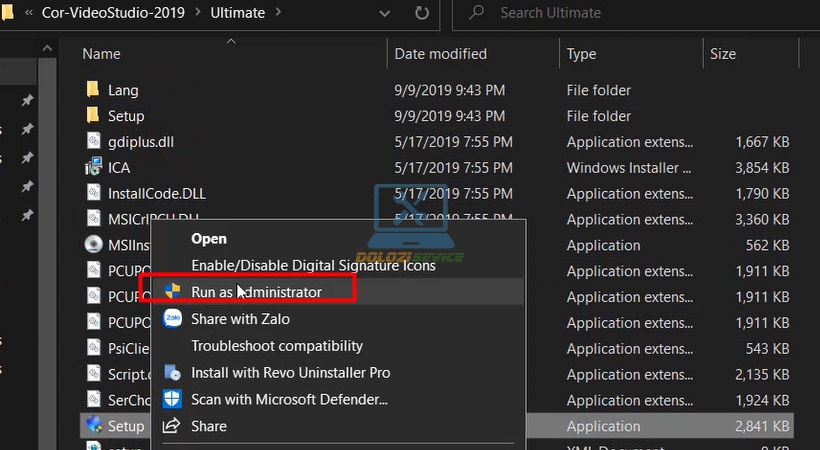820x450 pixels.
Task: Click the 1,667 KB size cell
Action: (x=762, y=142)
